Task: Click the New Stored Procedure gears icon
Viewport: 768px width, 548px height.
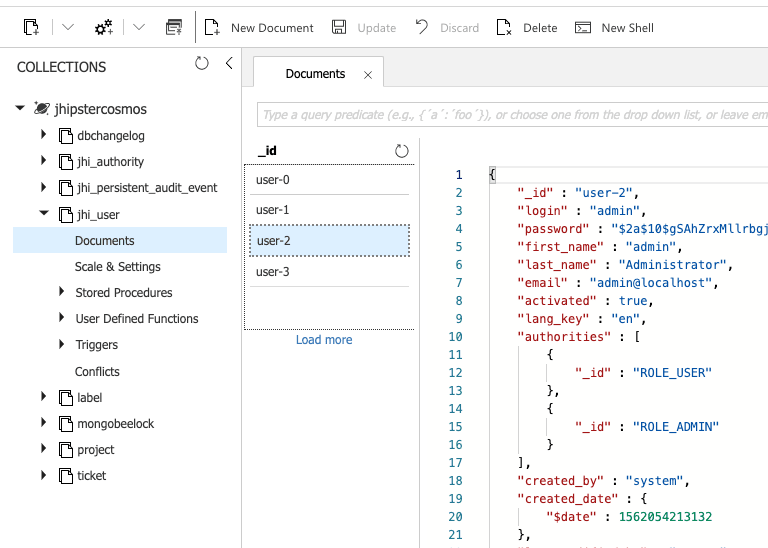Action: pos(104,27)
